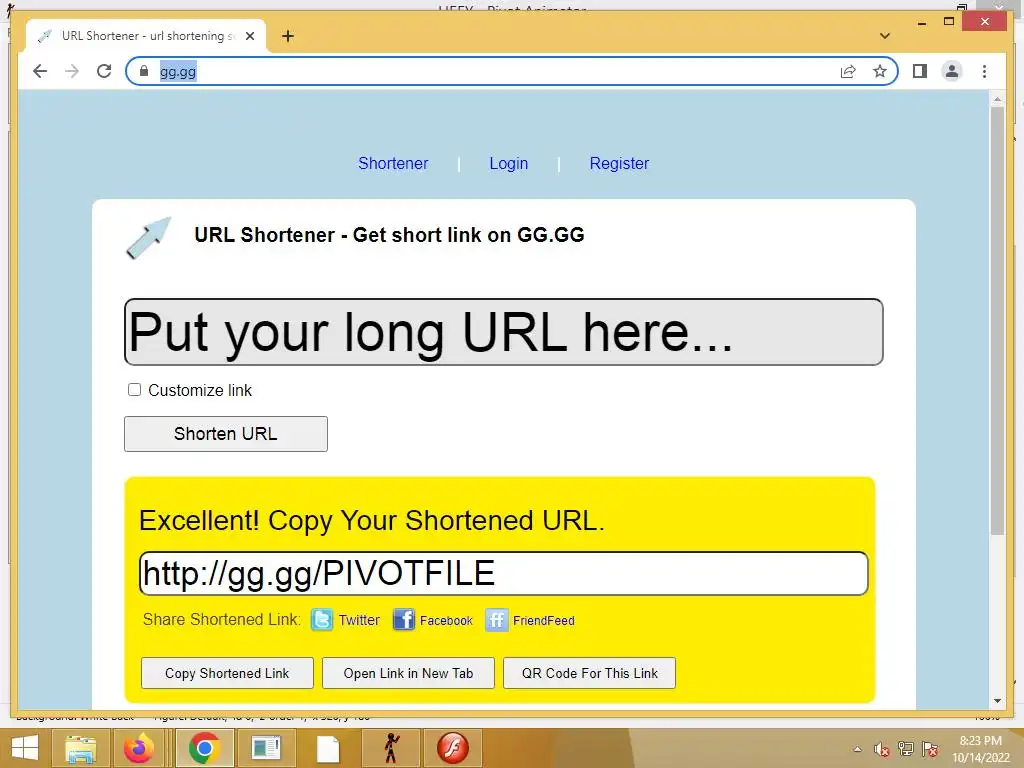
Task: Open a new browser tab
Action: pyautogui.click(x=288, y=36)
